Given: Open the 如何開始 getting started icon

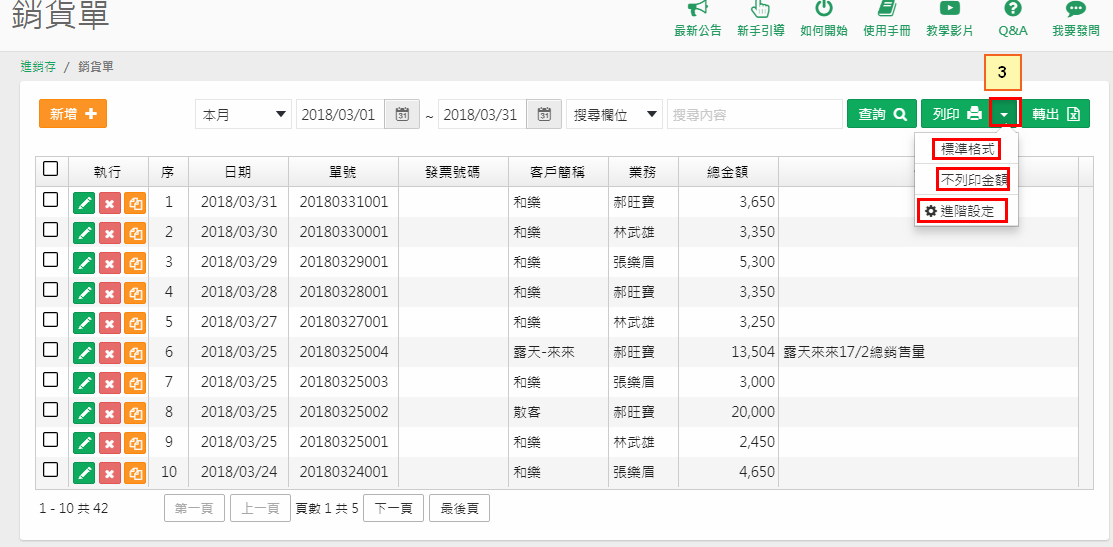Looking at the screenshot, I should (823, 9).
